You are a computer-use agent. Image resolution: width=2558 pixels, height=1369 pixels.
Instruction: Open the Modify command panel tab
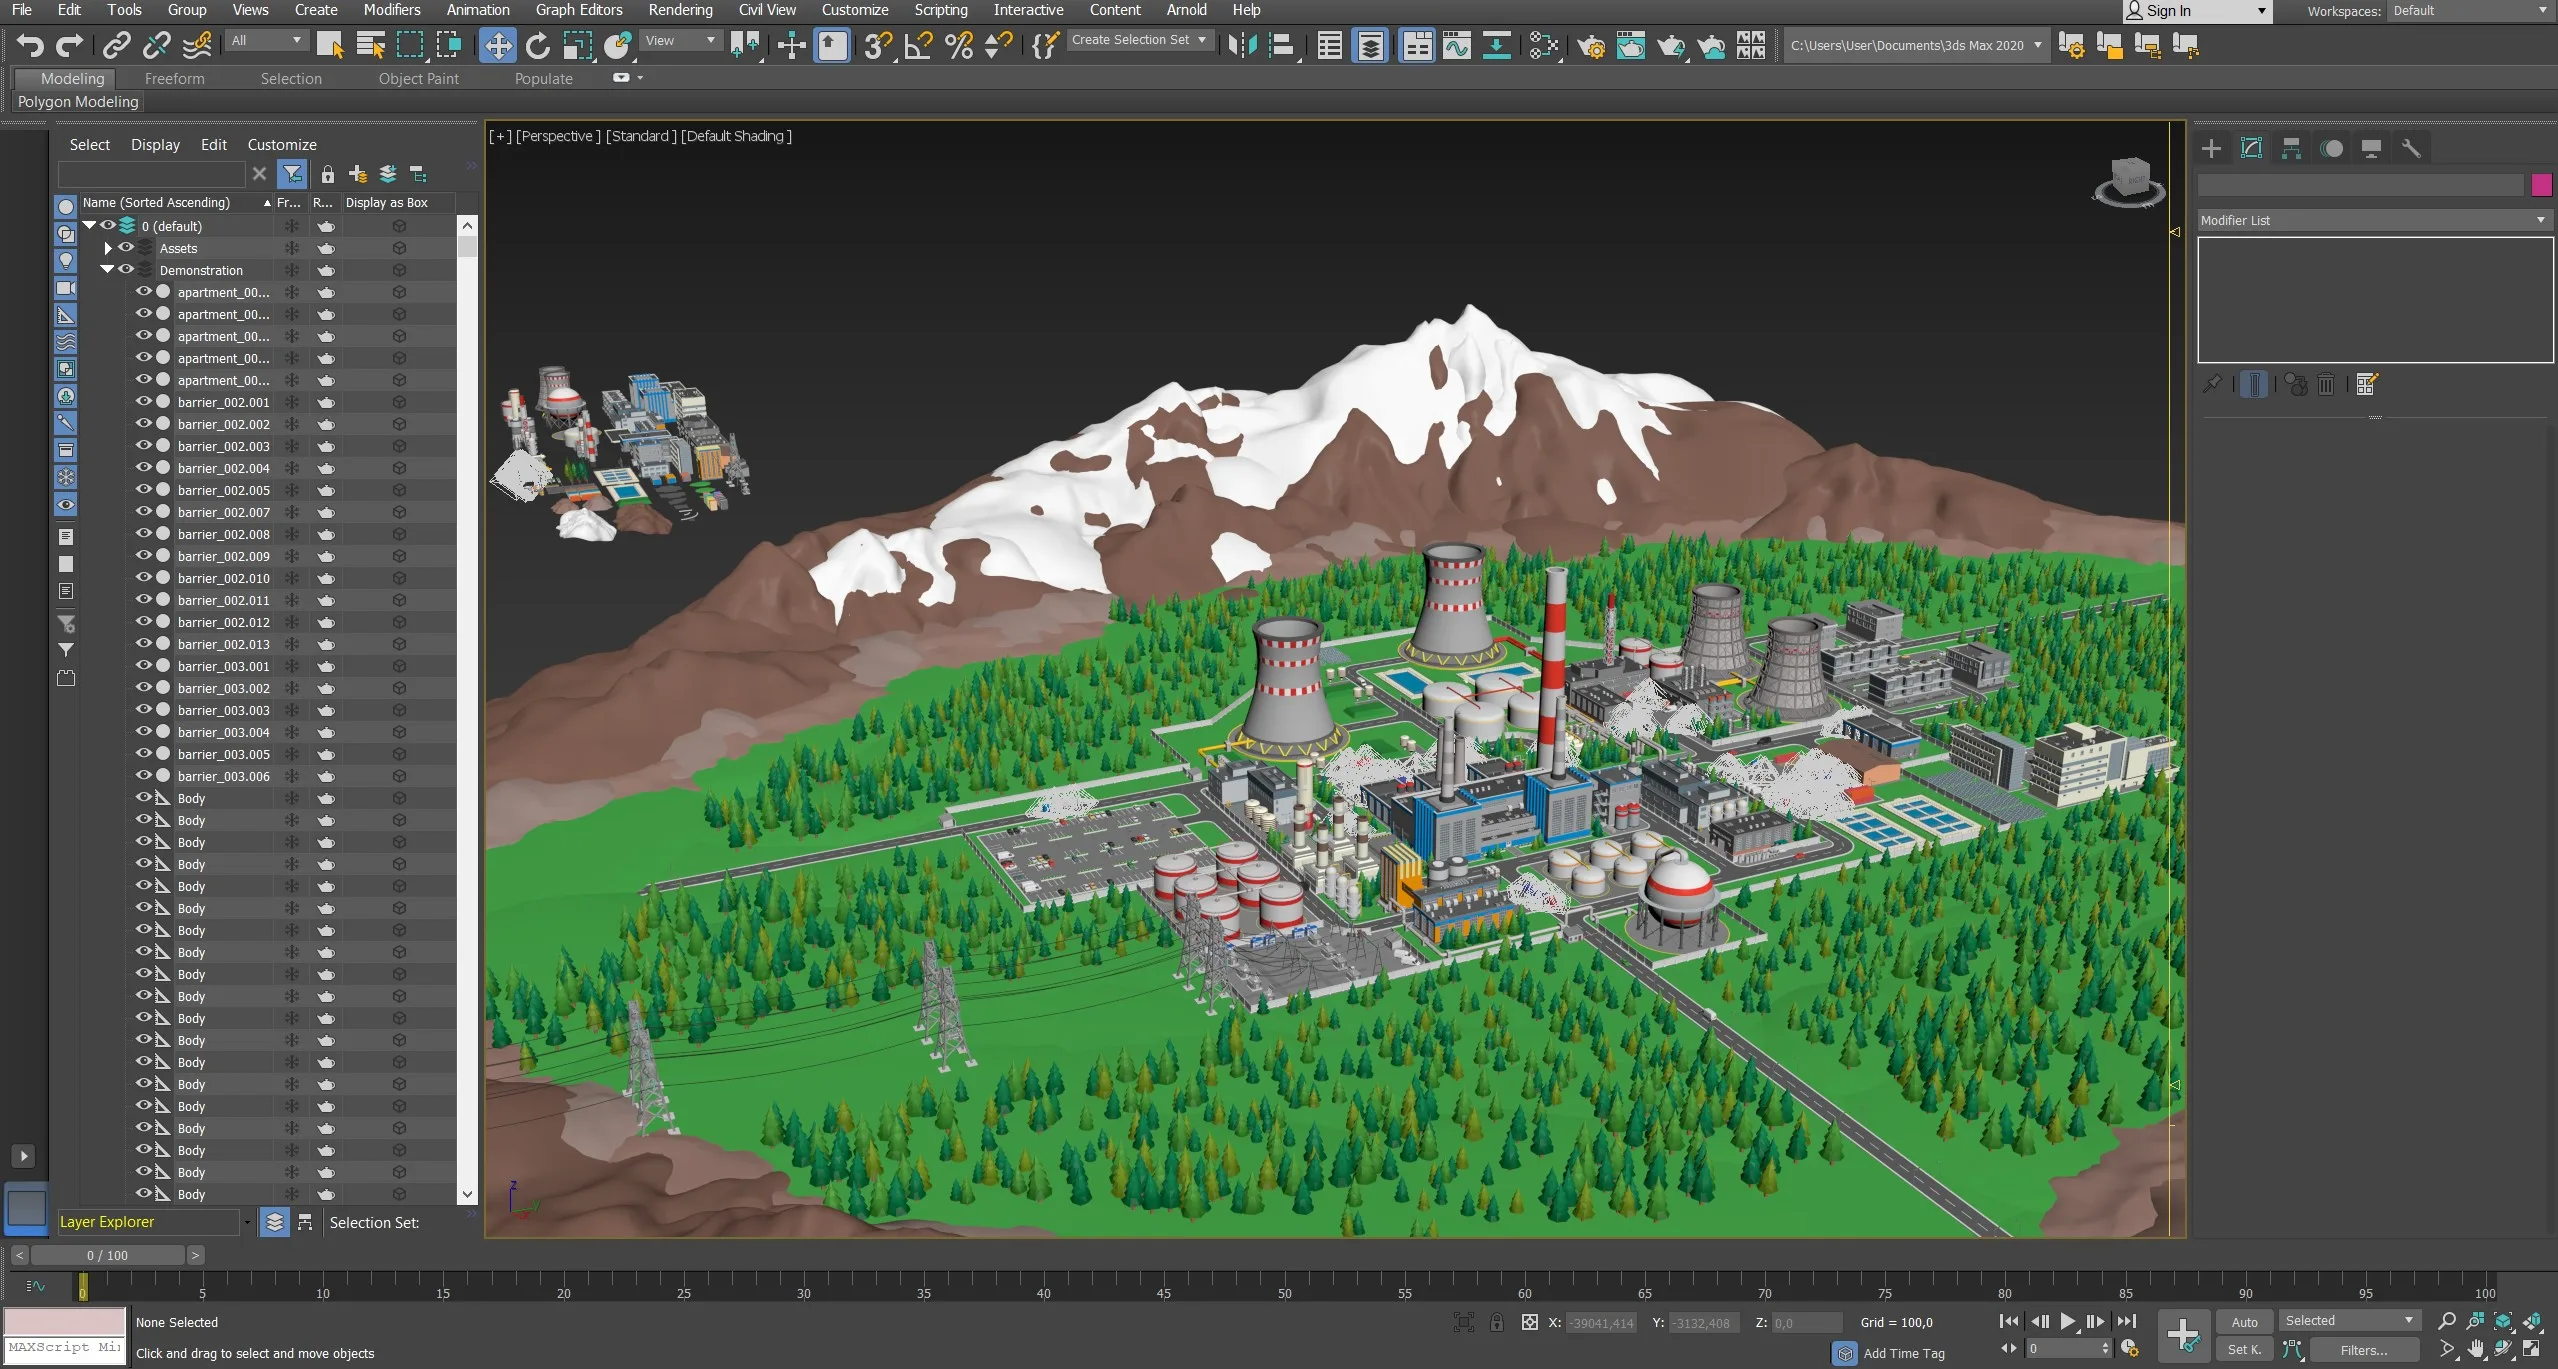tap(2251, 149)
